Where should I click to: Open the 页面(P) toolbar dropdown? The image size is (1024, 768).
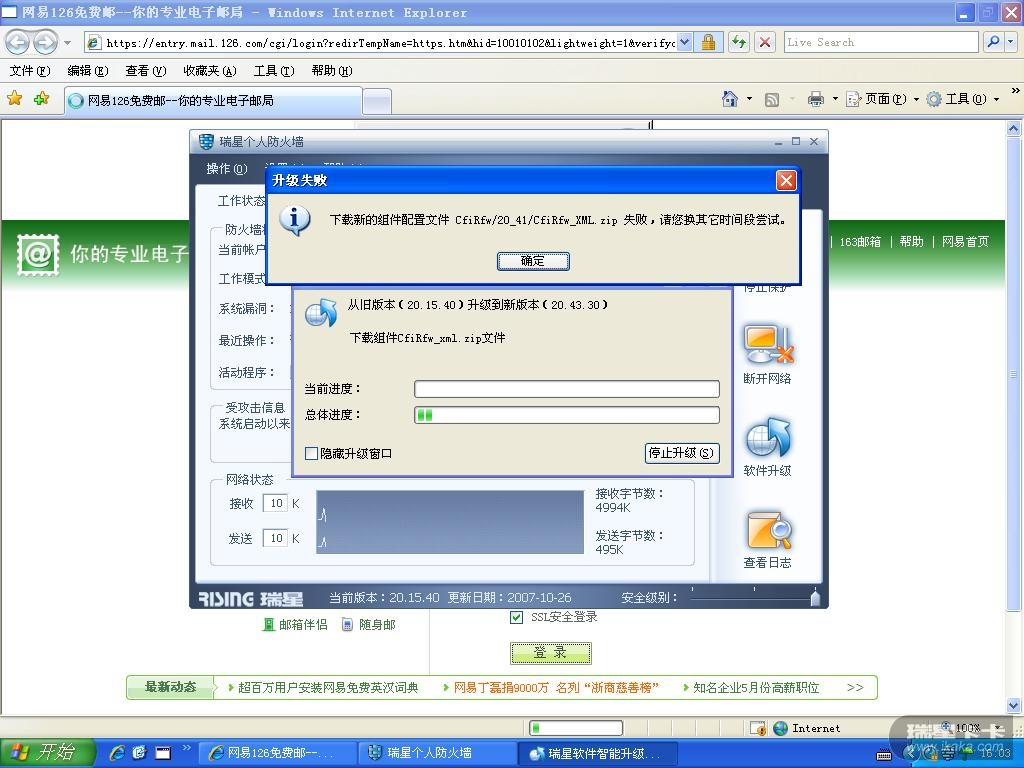(x=882, y=99)
